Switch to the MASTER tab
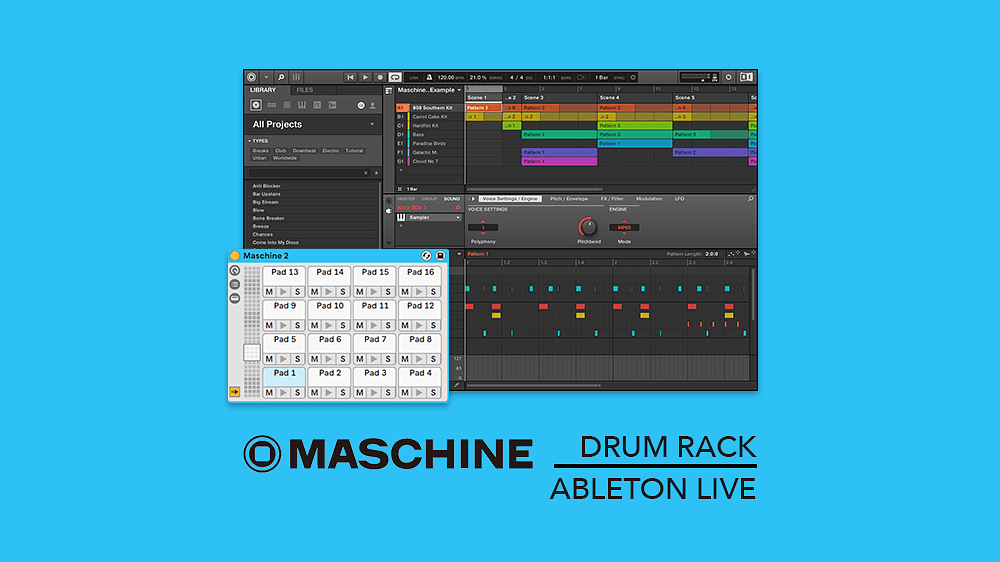Image resolution: width=1000 pixels, height=562 pixels. [x=406, y=199]
